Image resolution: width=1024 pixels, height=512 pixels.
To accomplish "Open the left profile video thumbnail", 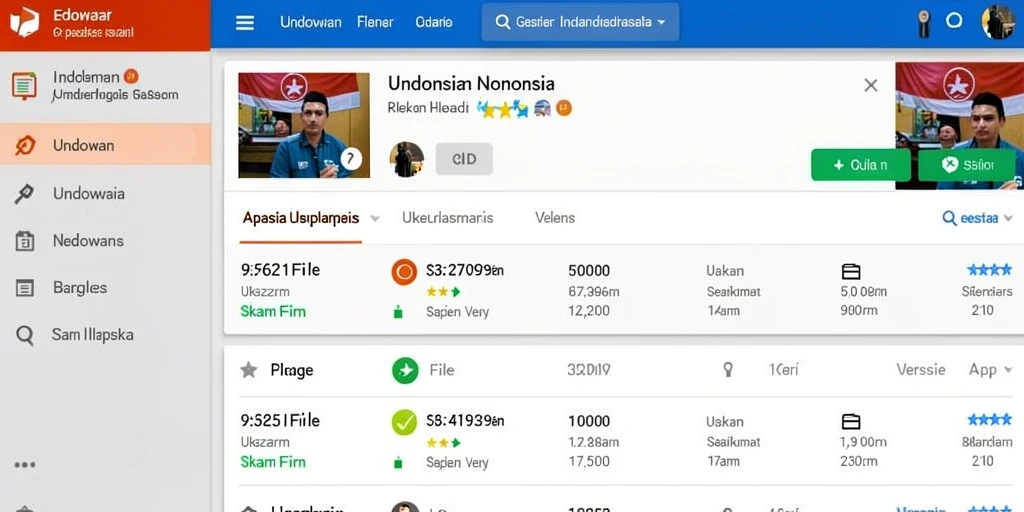I will tap(304, 125).
